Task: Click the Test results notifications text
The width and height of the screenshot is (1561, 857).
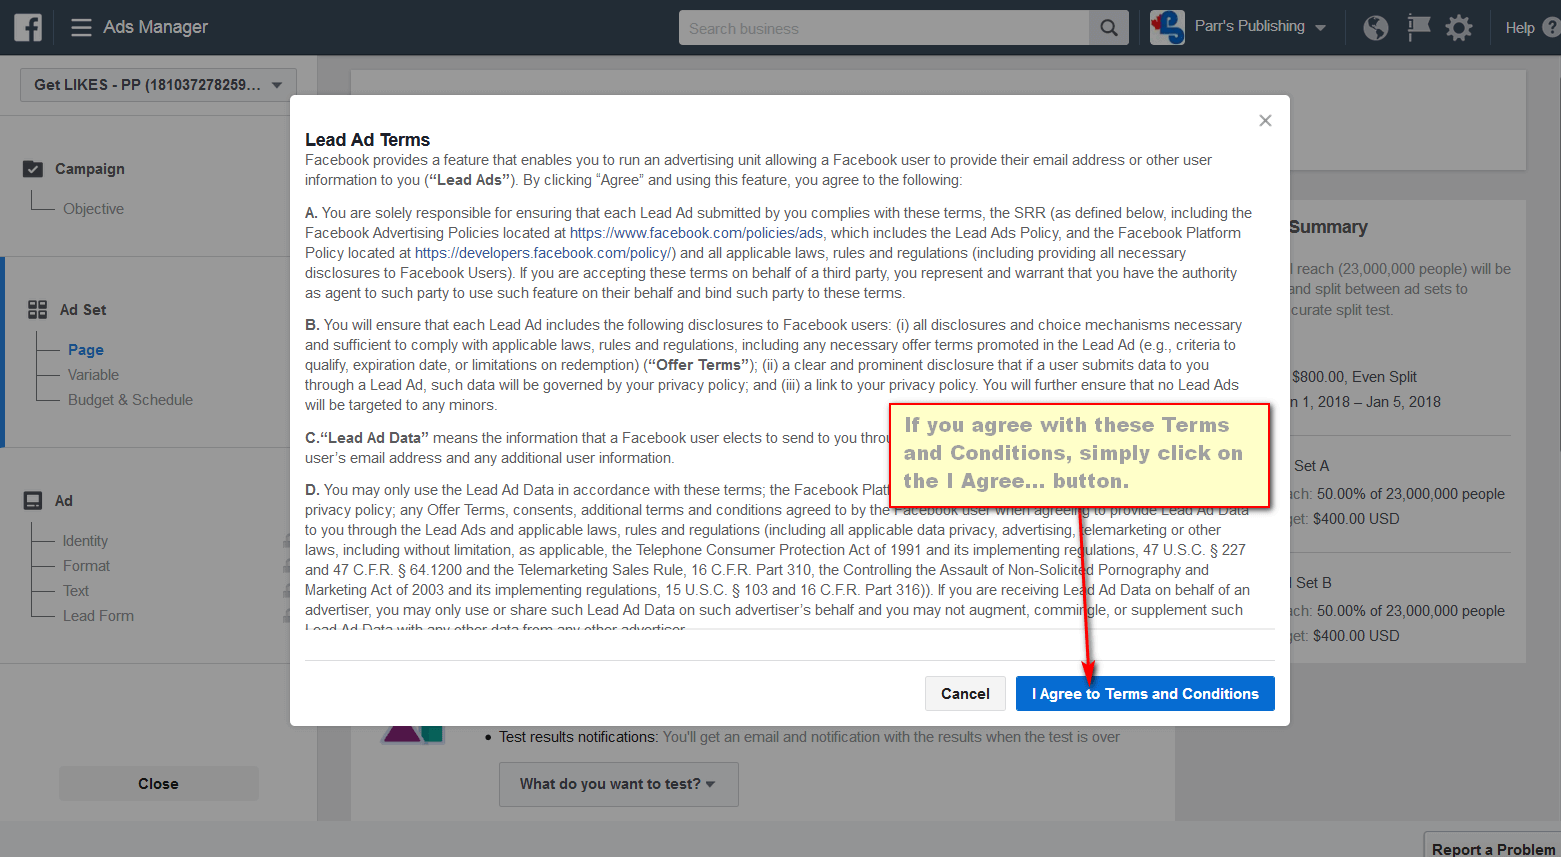Action: pos(578,737)
